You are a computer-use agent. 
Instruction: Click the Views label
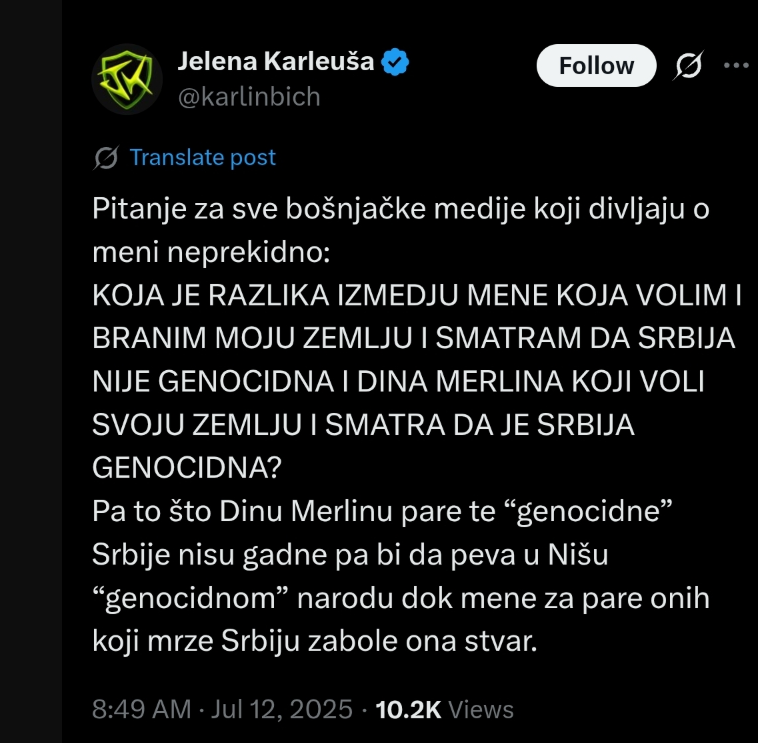click(x=481, y=710)
